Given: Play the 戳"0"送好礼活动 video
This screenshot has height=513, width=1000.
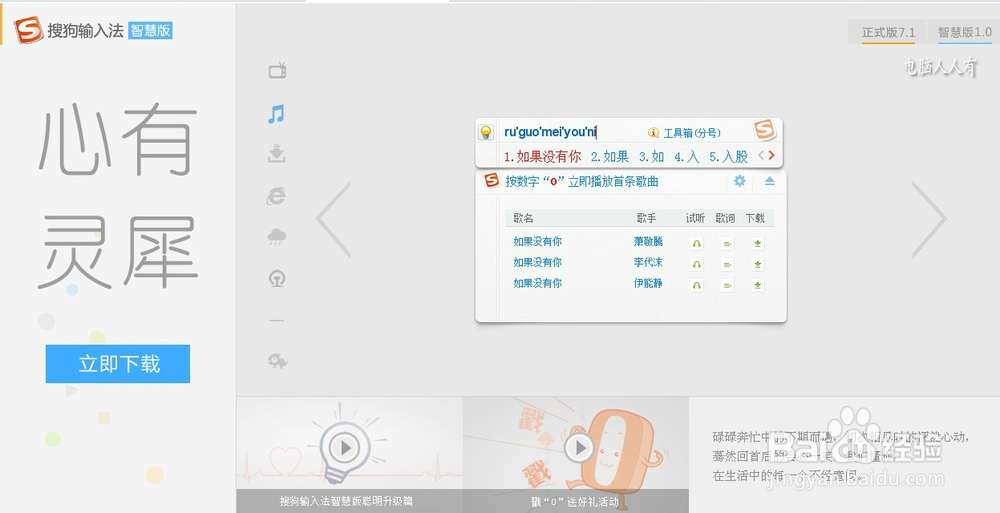Looking at the screenshot, I should (579, 448).
